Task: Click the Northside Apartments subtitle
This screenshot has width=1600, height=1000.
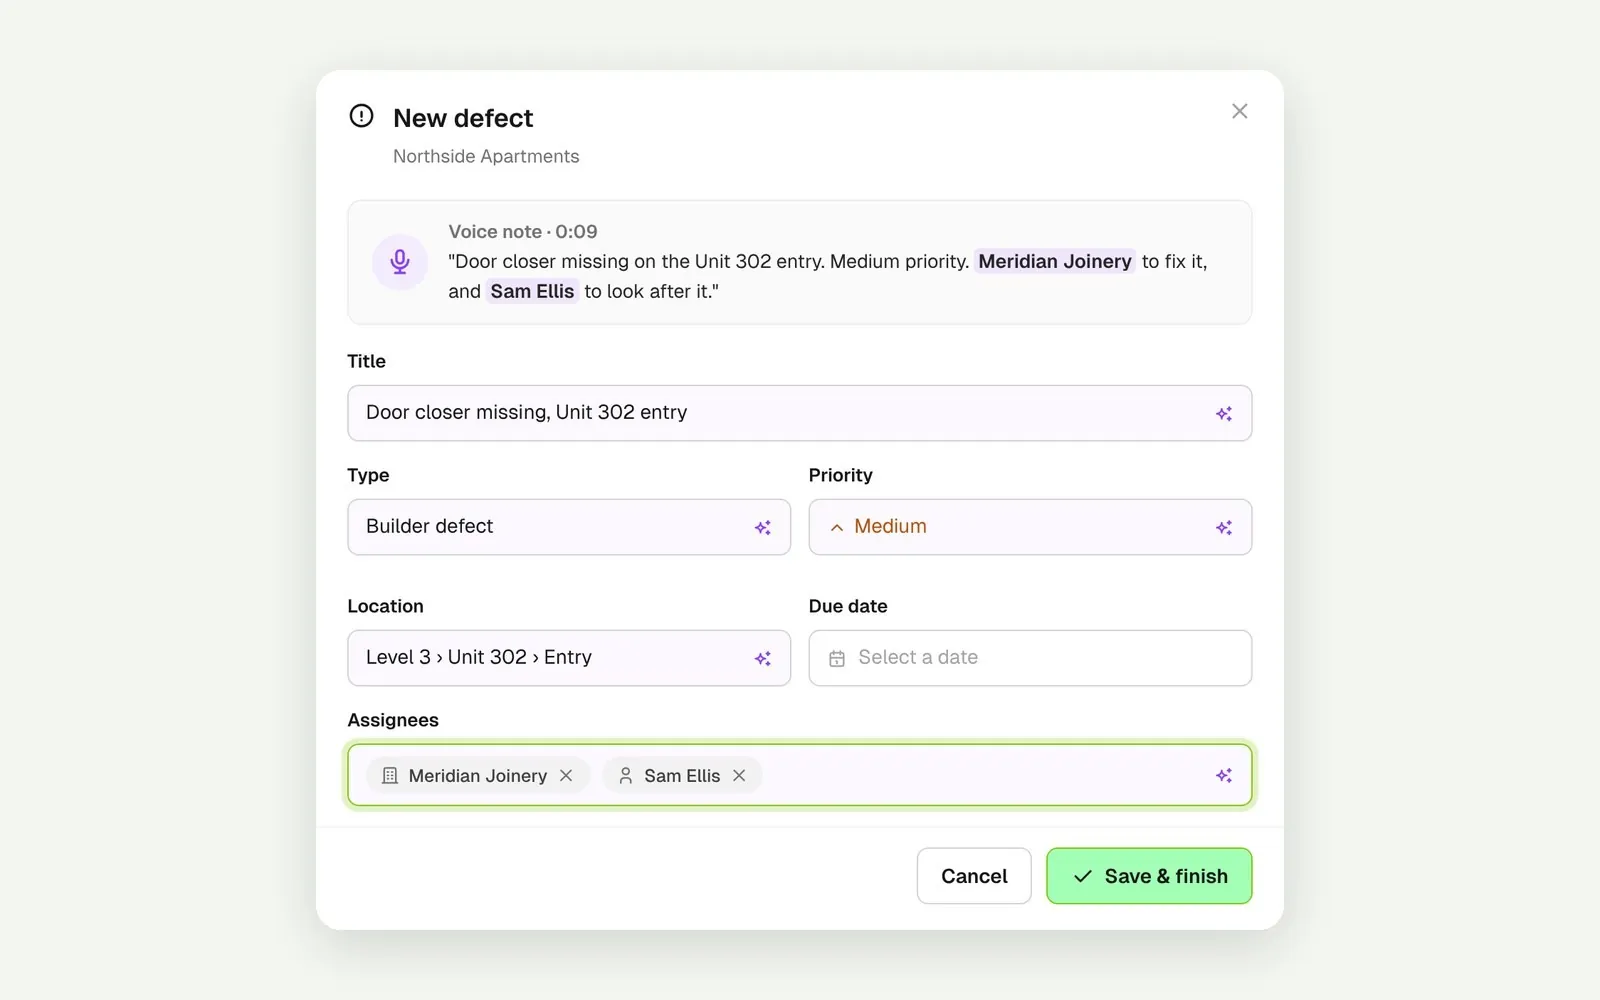Action: [486, 156]
